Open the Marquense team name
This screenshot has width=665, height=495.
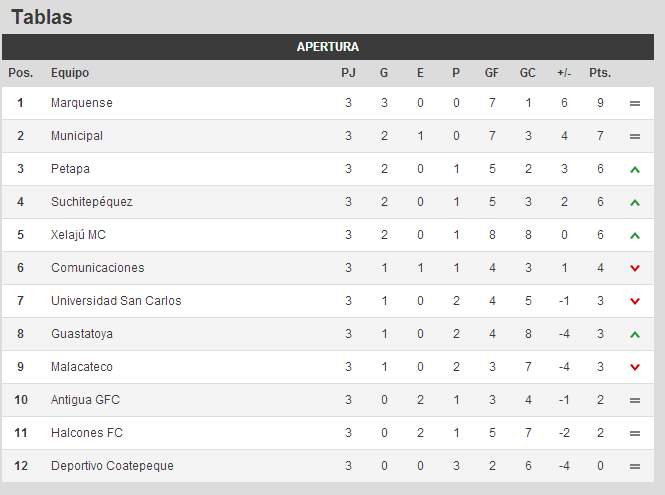(x=82, y=103)
